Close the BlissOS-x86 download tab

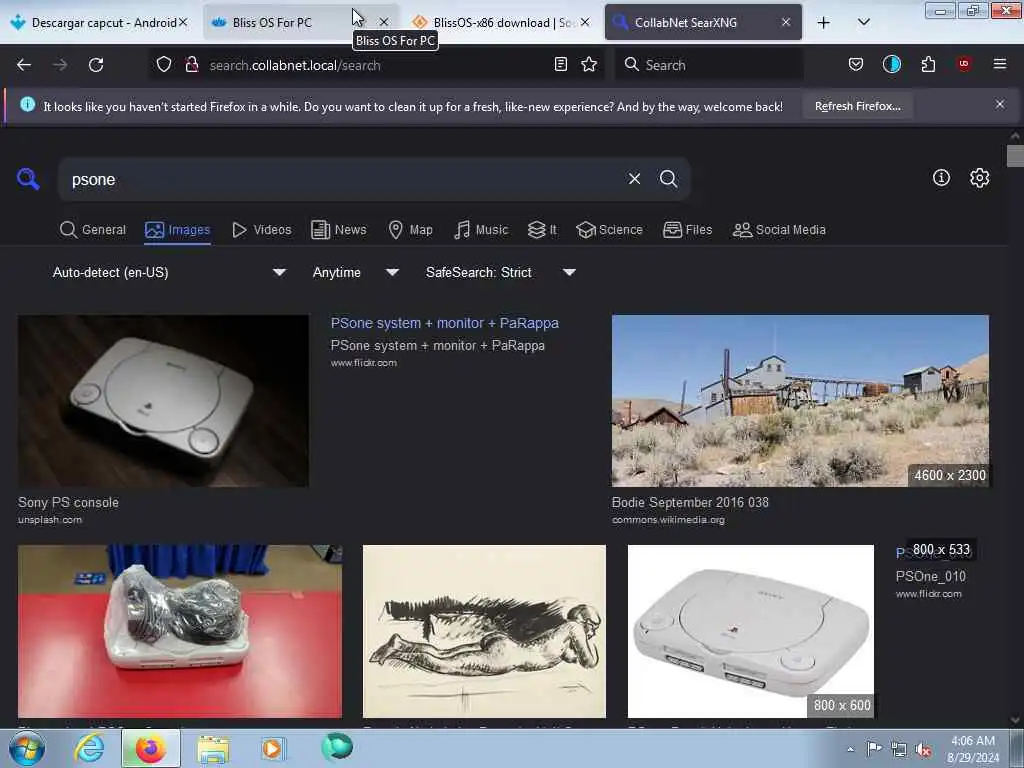pyautogui.click(x=585, y=23)
